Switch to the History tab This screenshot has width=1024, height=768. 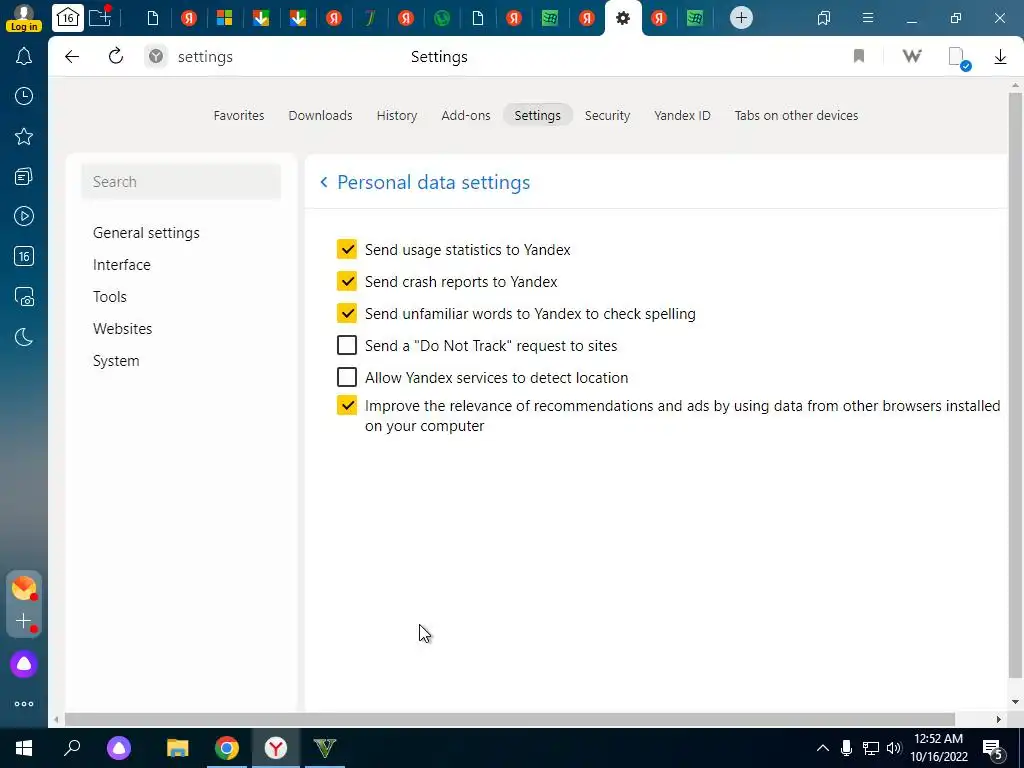[x=397, y=116]
